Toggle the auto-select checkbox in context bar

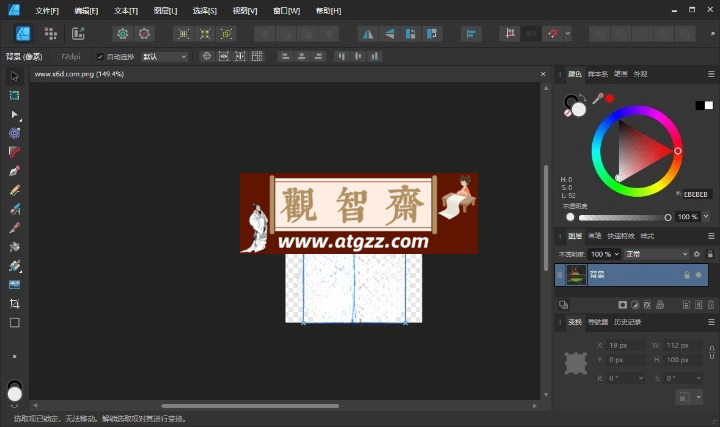pos(100,56)
